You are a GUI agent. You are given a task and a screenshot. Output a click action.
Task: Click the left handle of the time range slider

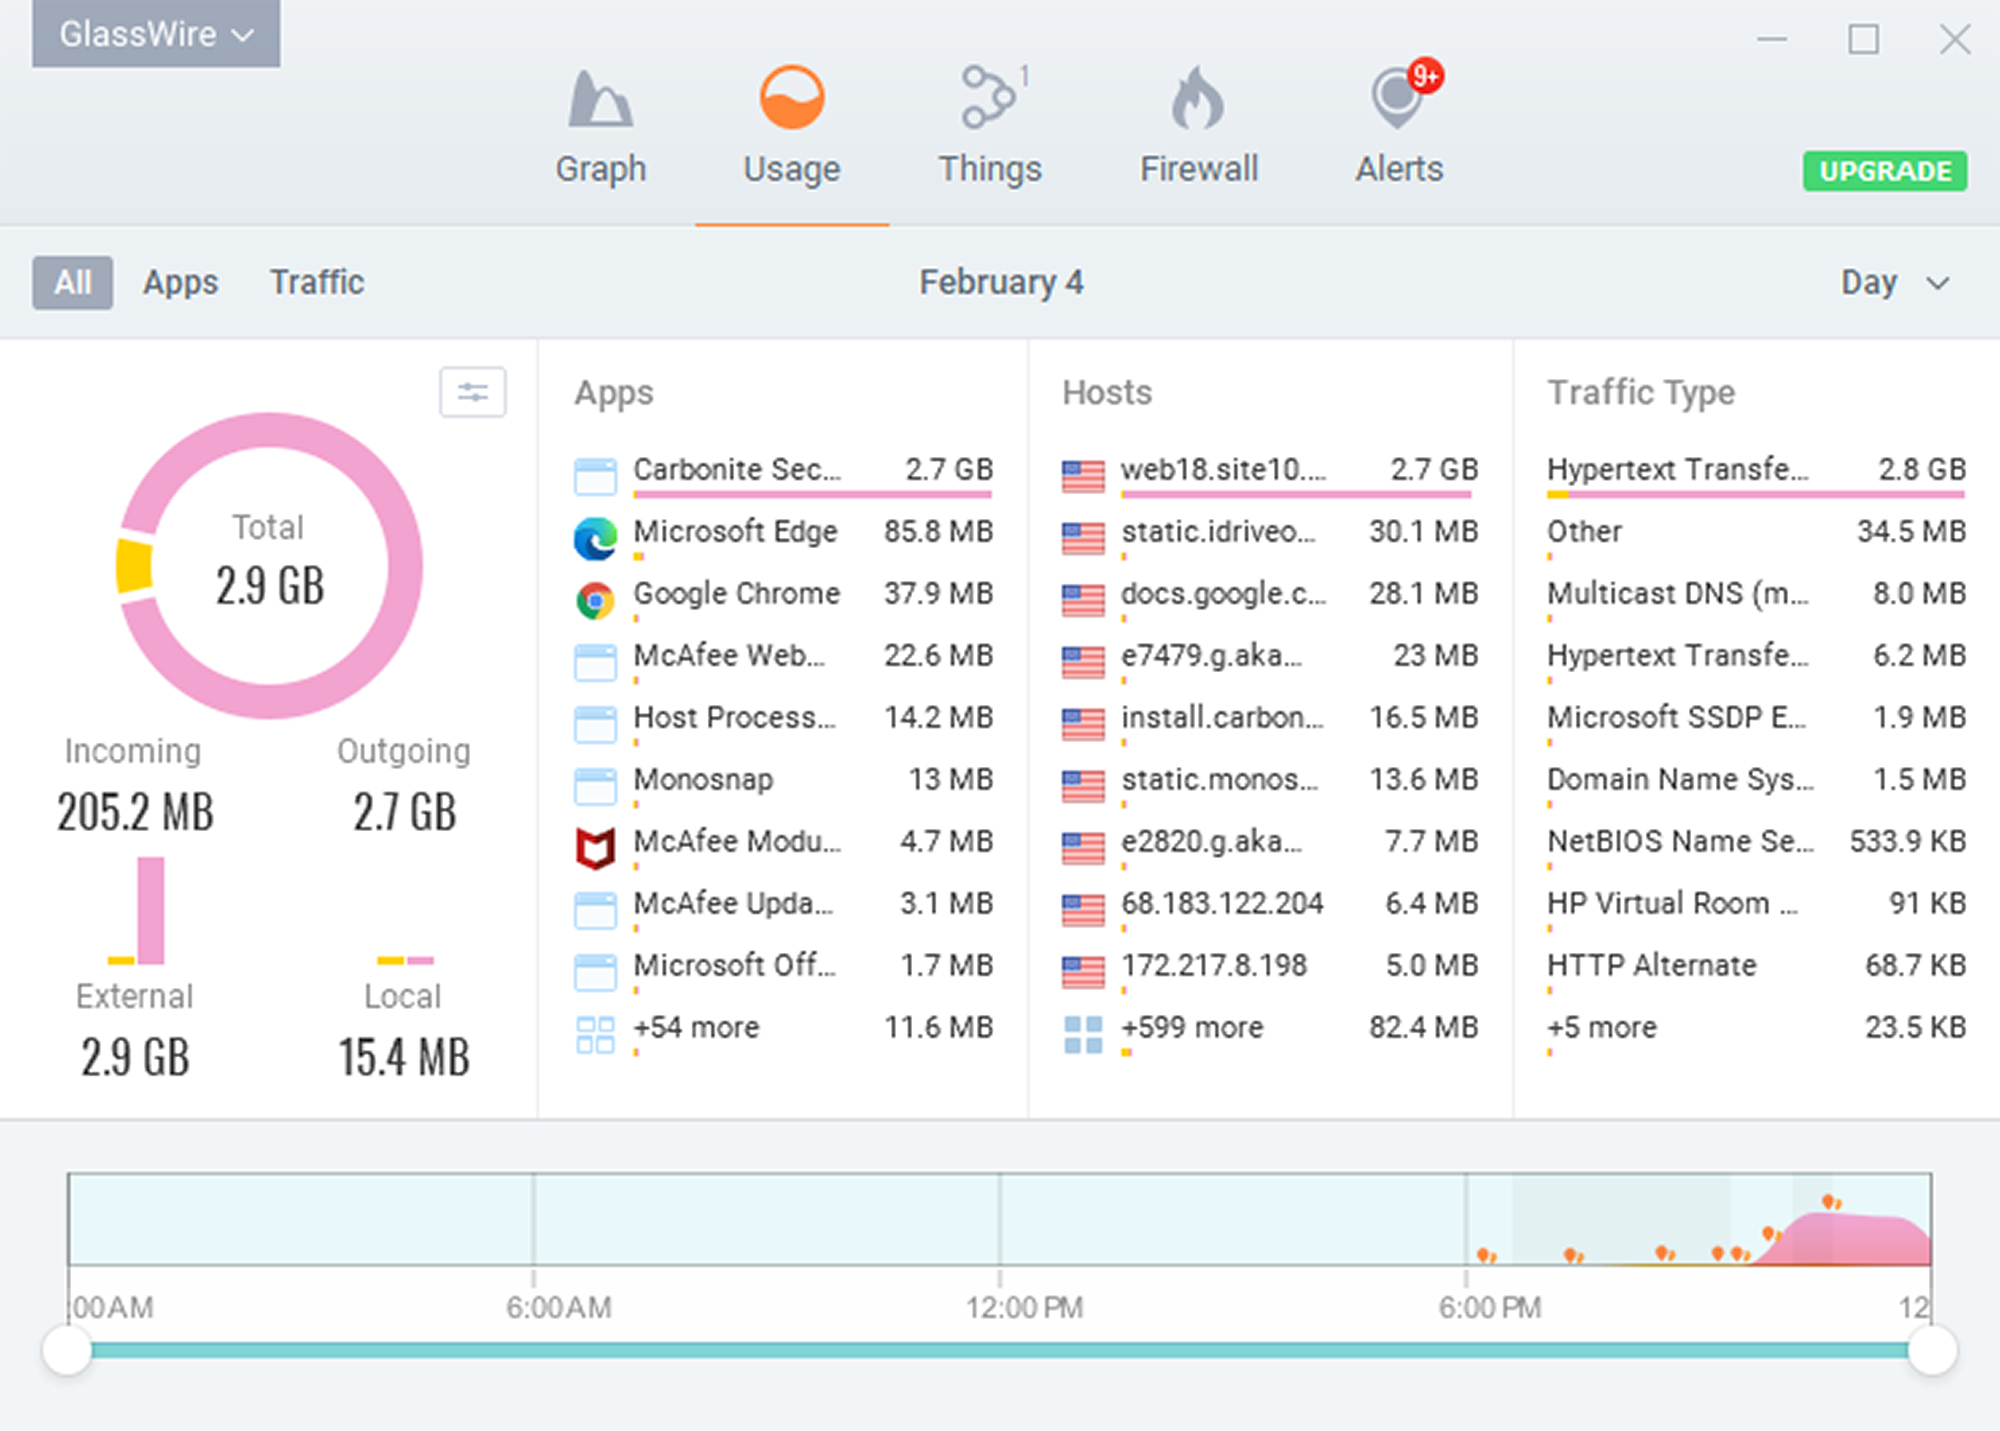68,1350
